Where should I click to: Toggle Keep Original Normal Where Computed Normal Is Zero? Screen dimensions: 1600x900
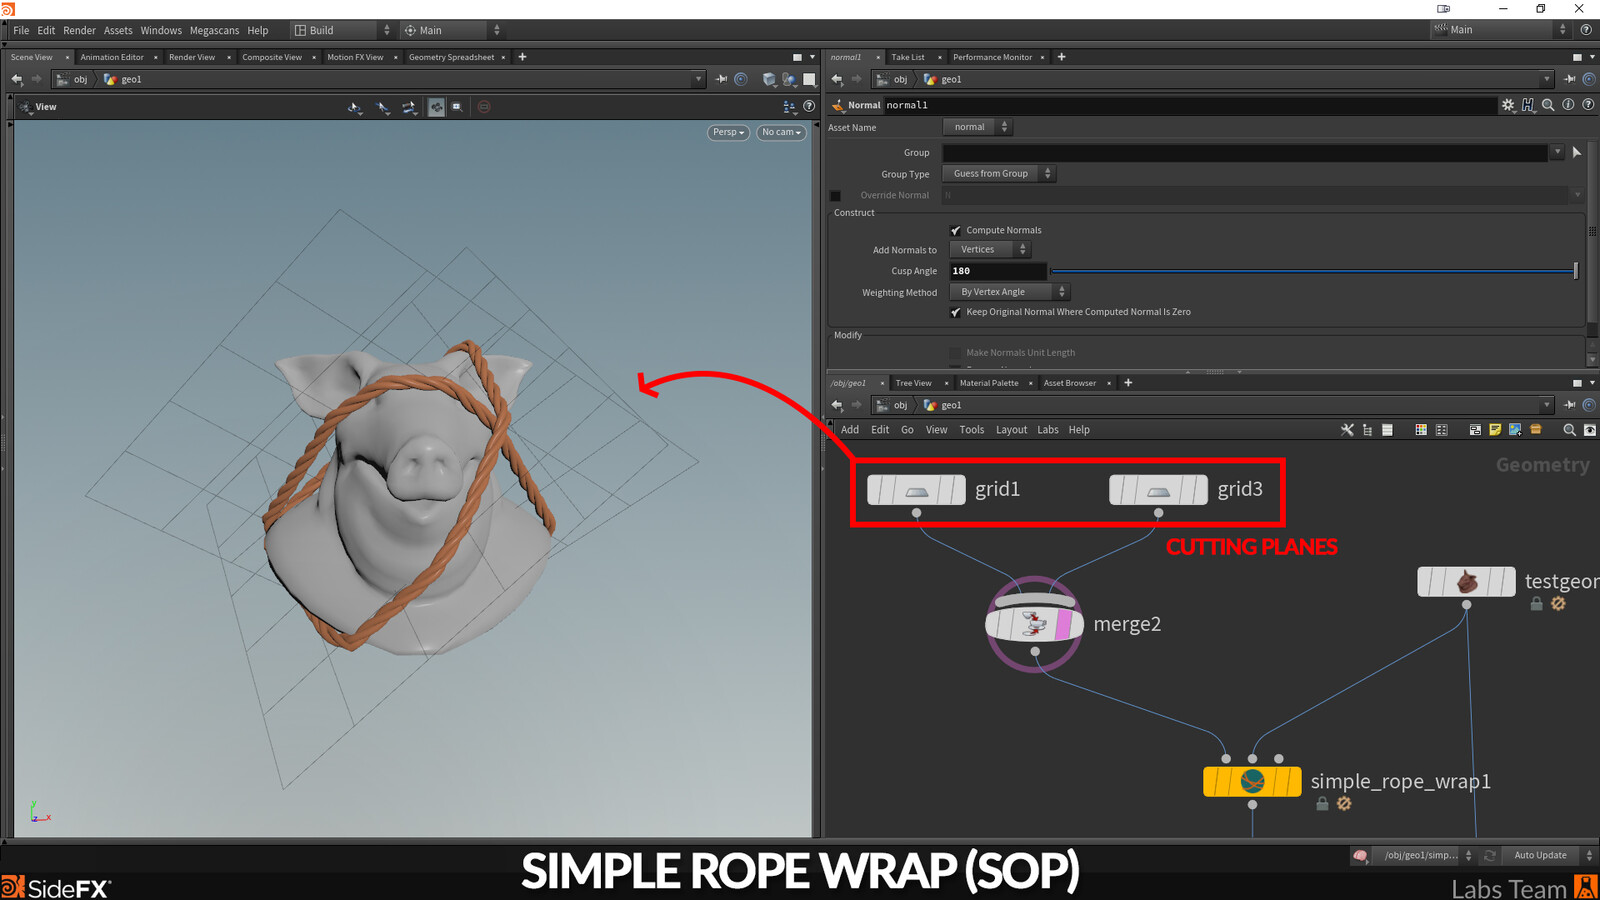(956, 312)
